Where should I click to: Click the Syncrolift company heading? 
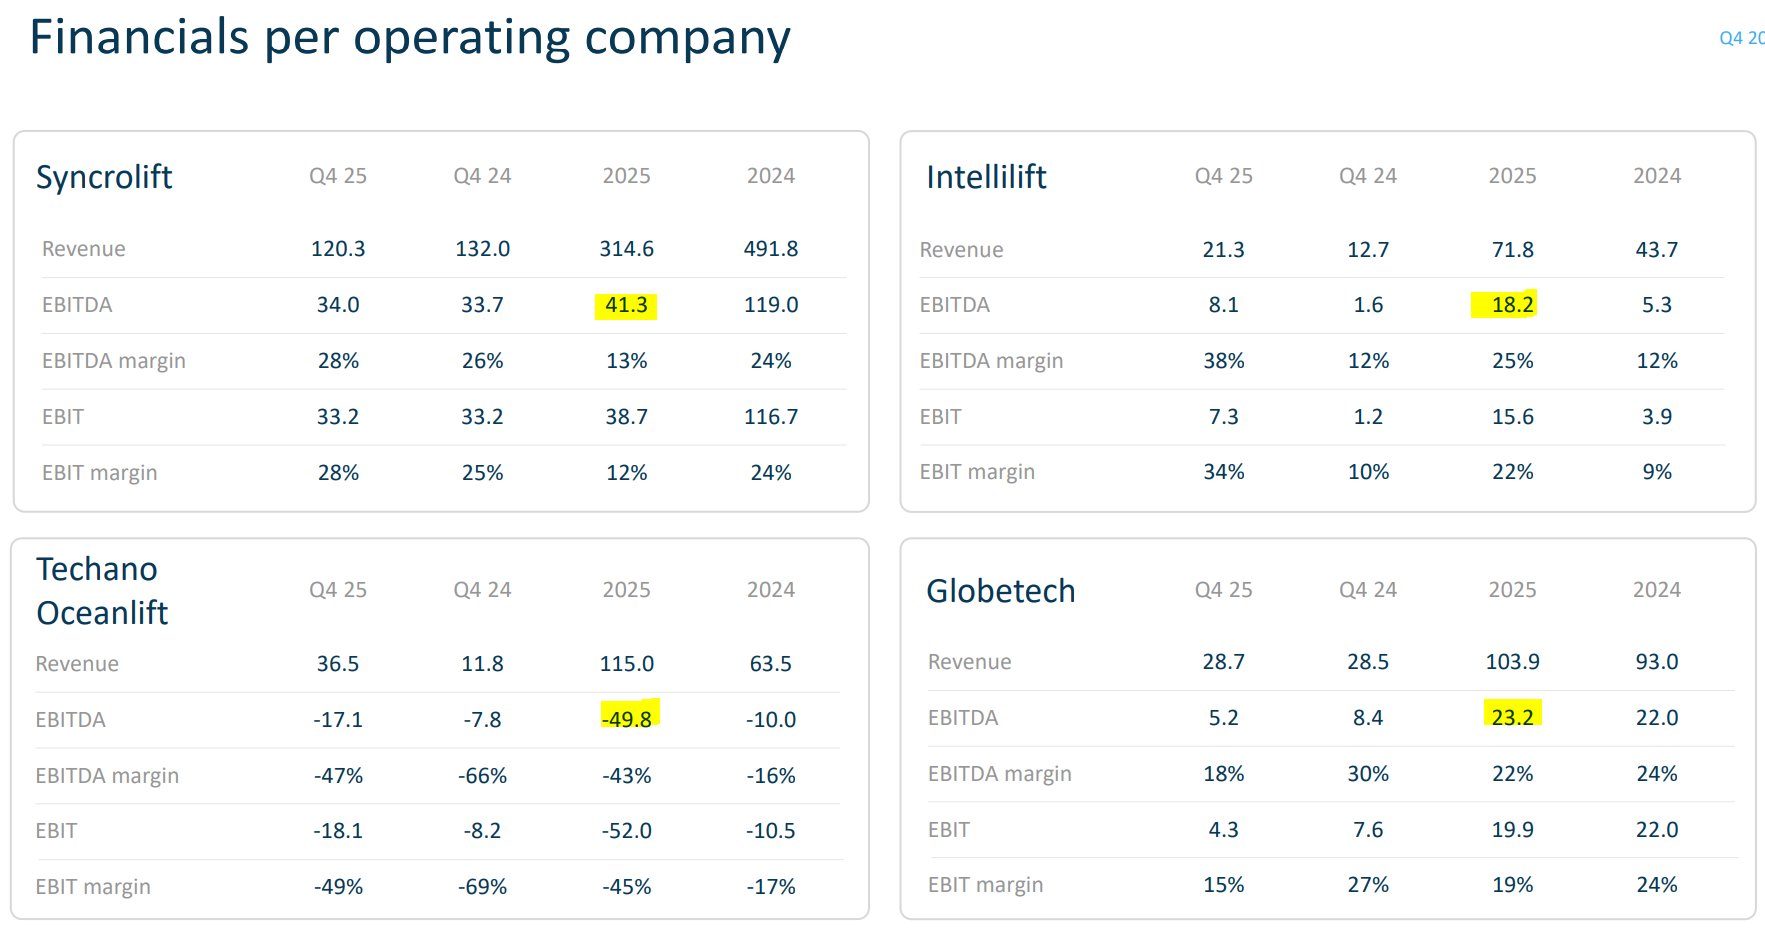pyautogui.click(x=104, y=177)
